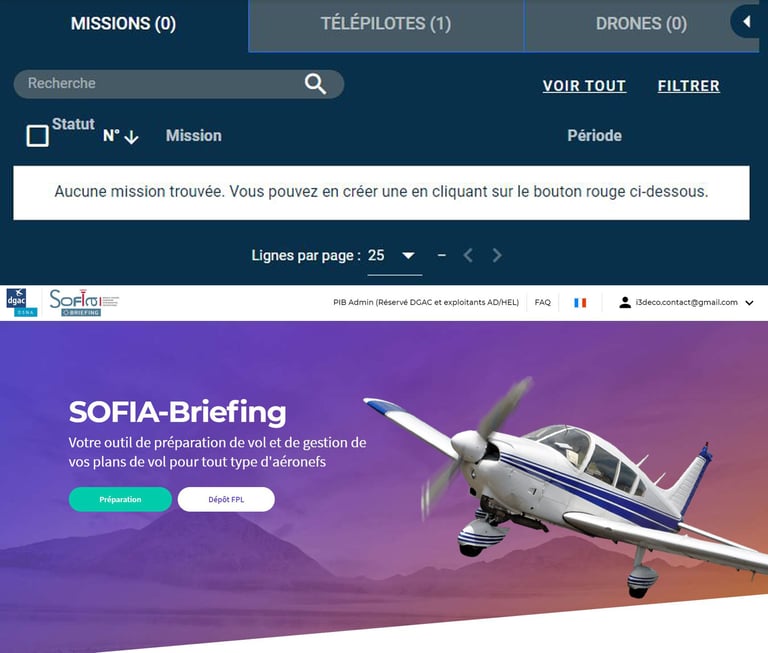Click the DGAC DSNA logo
The width and height of the screenshot is (768, 653).
(22, 302)
